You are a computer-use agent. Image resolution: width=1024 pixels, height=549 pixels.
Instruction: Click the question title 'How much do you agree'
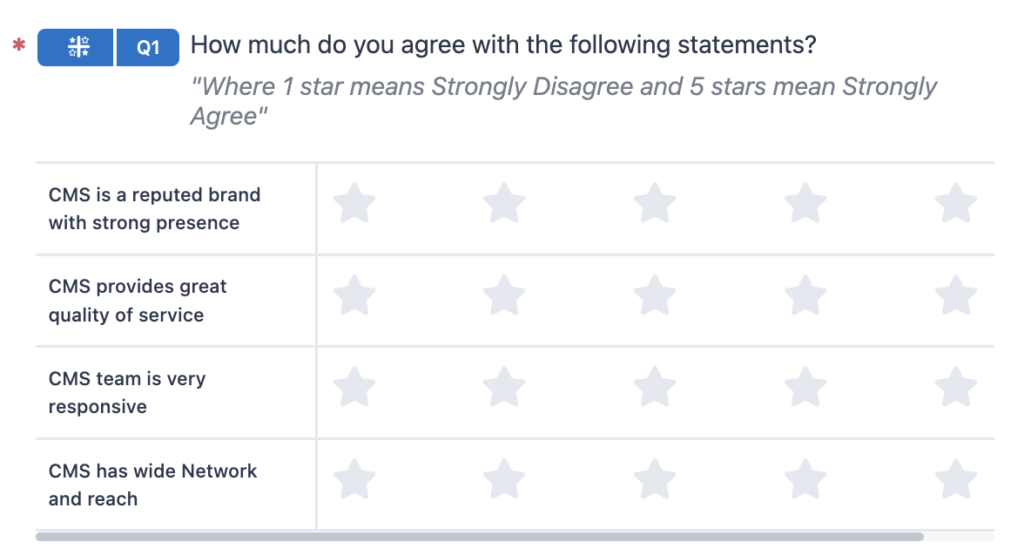pos(503,45)
